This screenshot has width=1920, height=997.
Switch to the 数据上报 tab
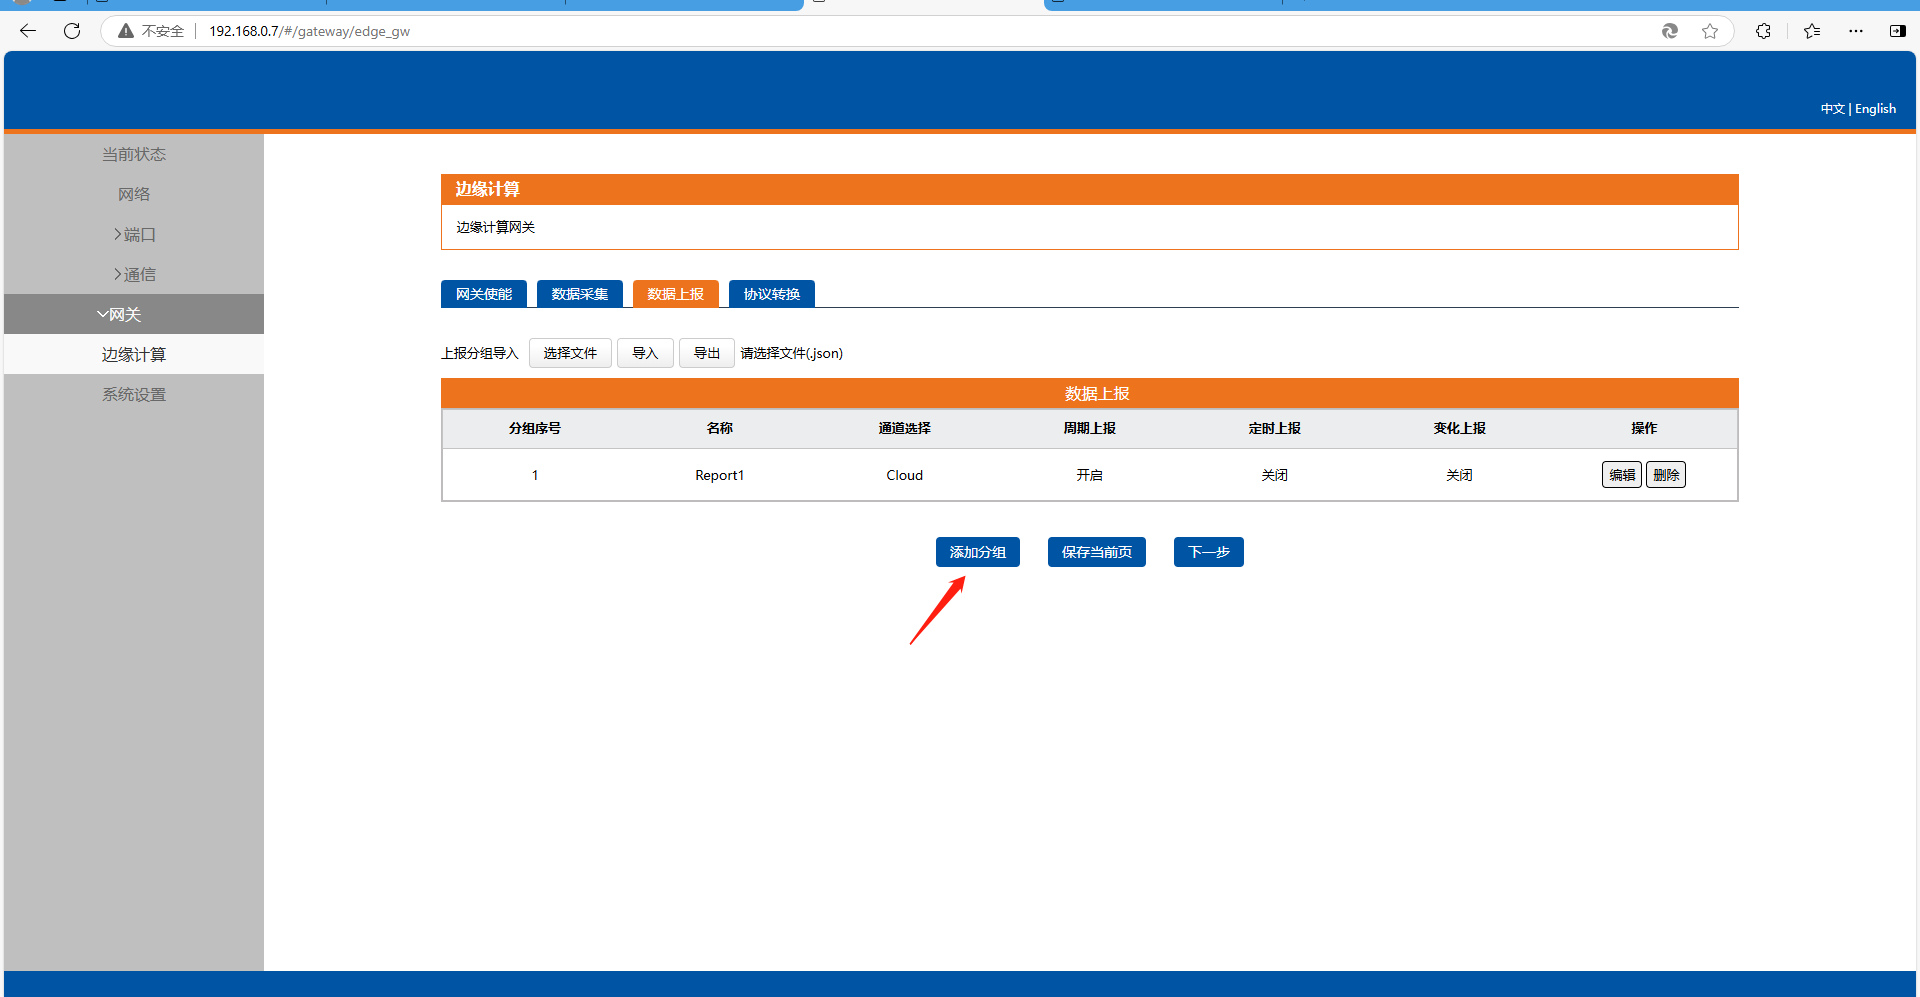tap(676, 294)
